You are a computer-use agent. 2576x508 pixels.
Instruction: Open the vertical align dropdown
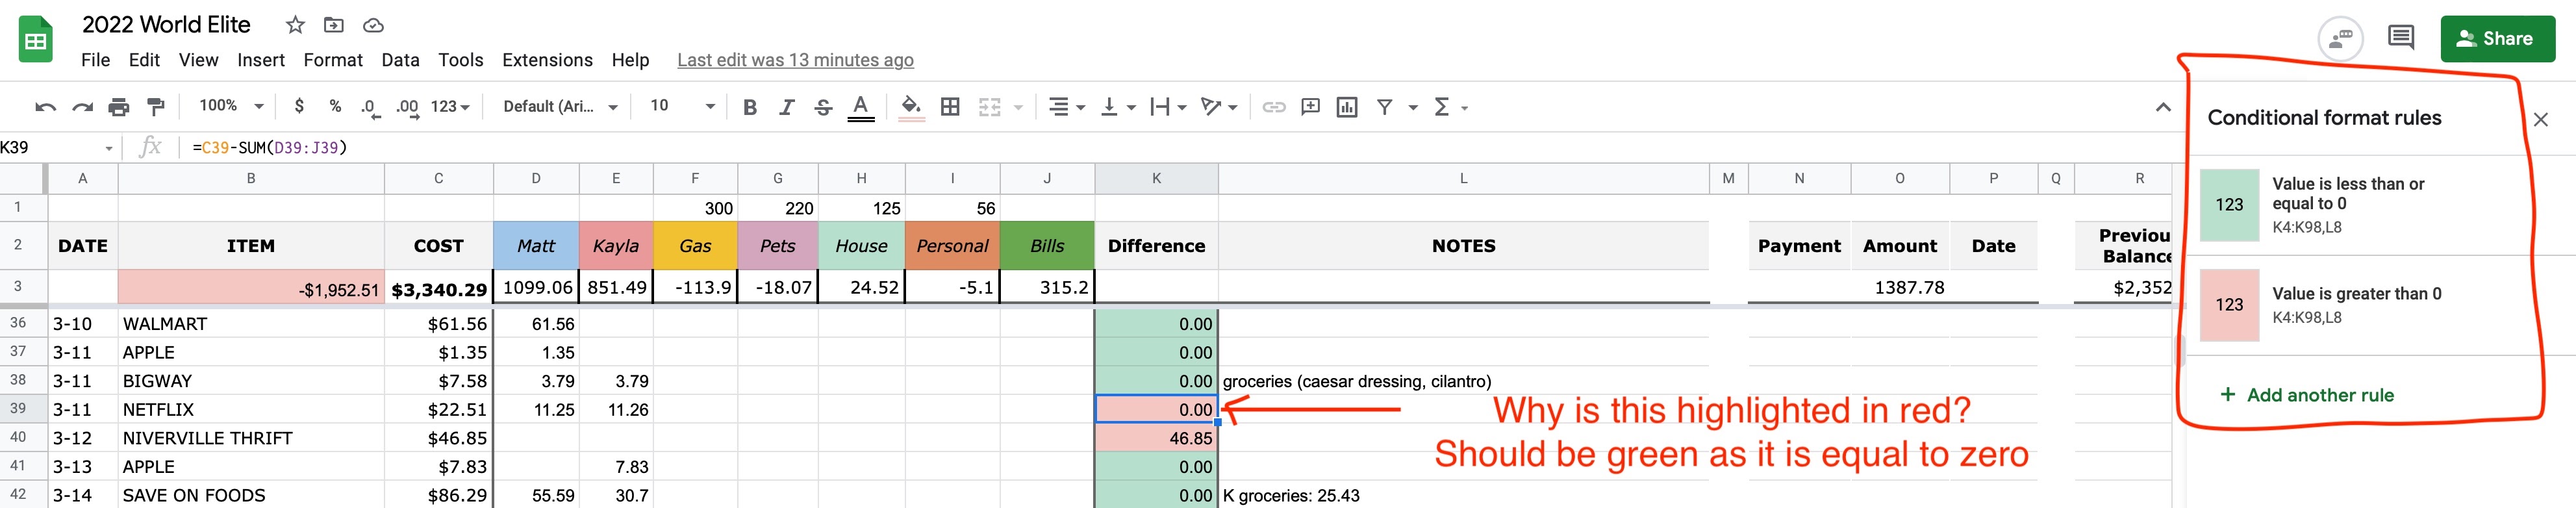(x=1118, y=107)
